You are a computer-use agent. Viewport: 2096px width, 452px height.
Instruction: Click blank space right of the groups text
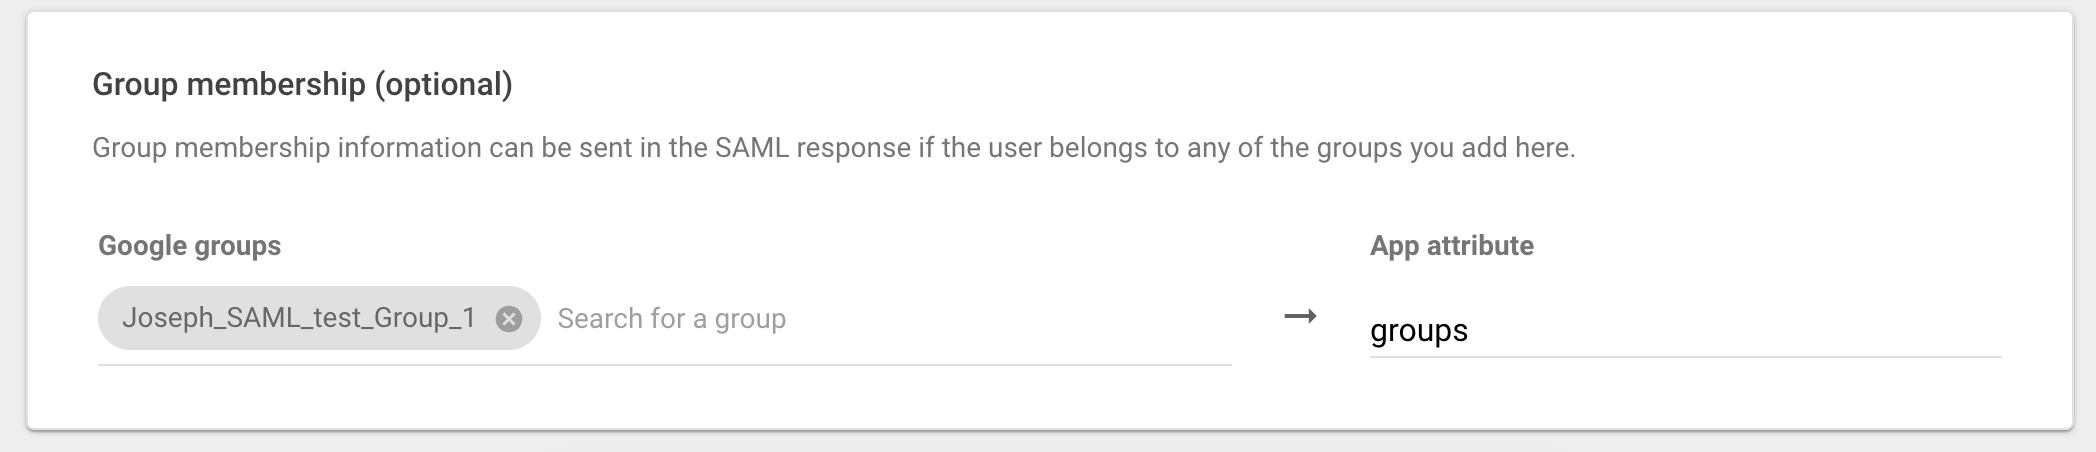pyautogui.click(x=1735, y=330)
